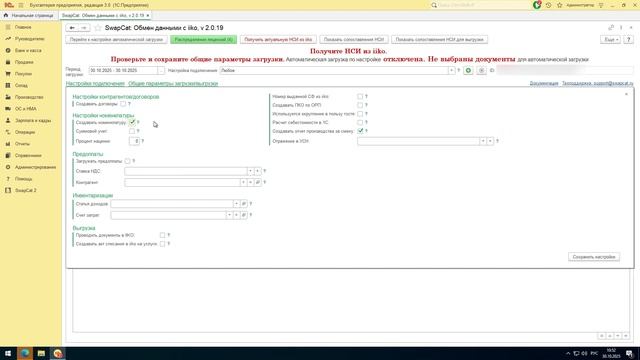Open Ставка НДС dropdown arrow

click(x=250, y=171)
